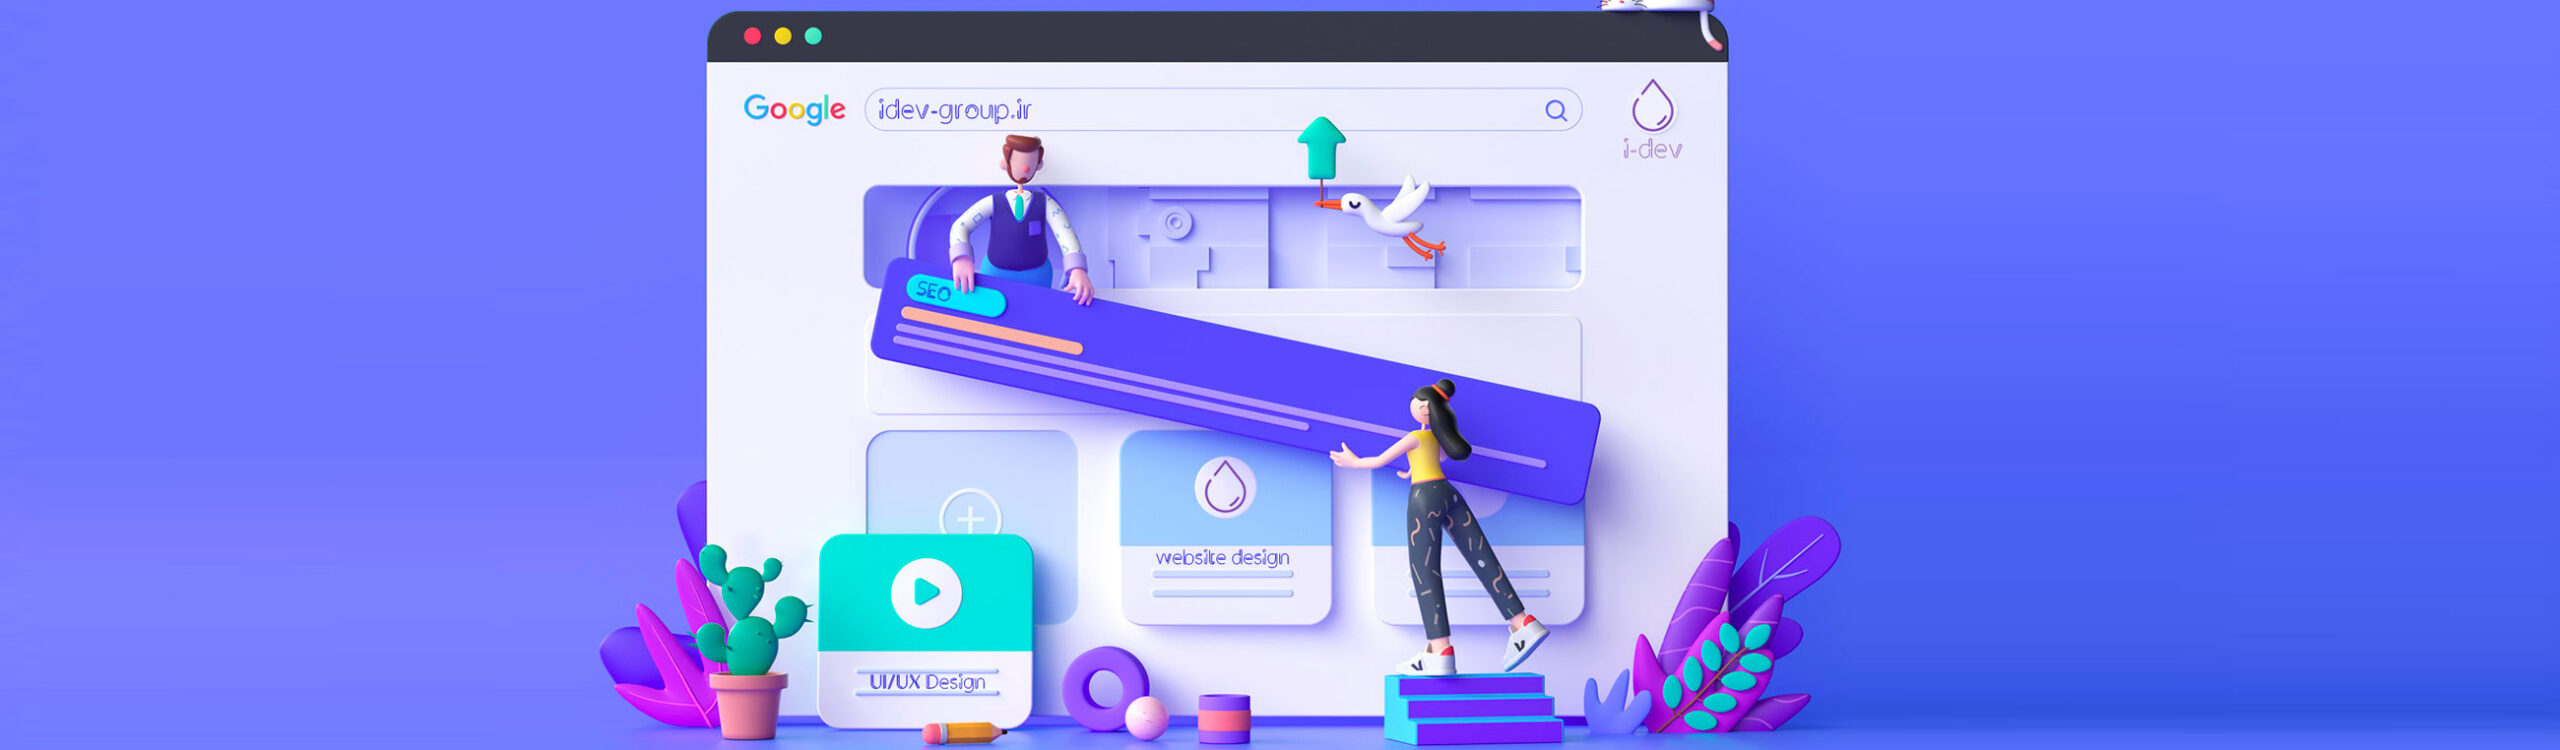The width and height of the screenshot is (2560, 750).
Task: Click the droplet icon on the website design card
Action: pos(1225,487)
